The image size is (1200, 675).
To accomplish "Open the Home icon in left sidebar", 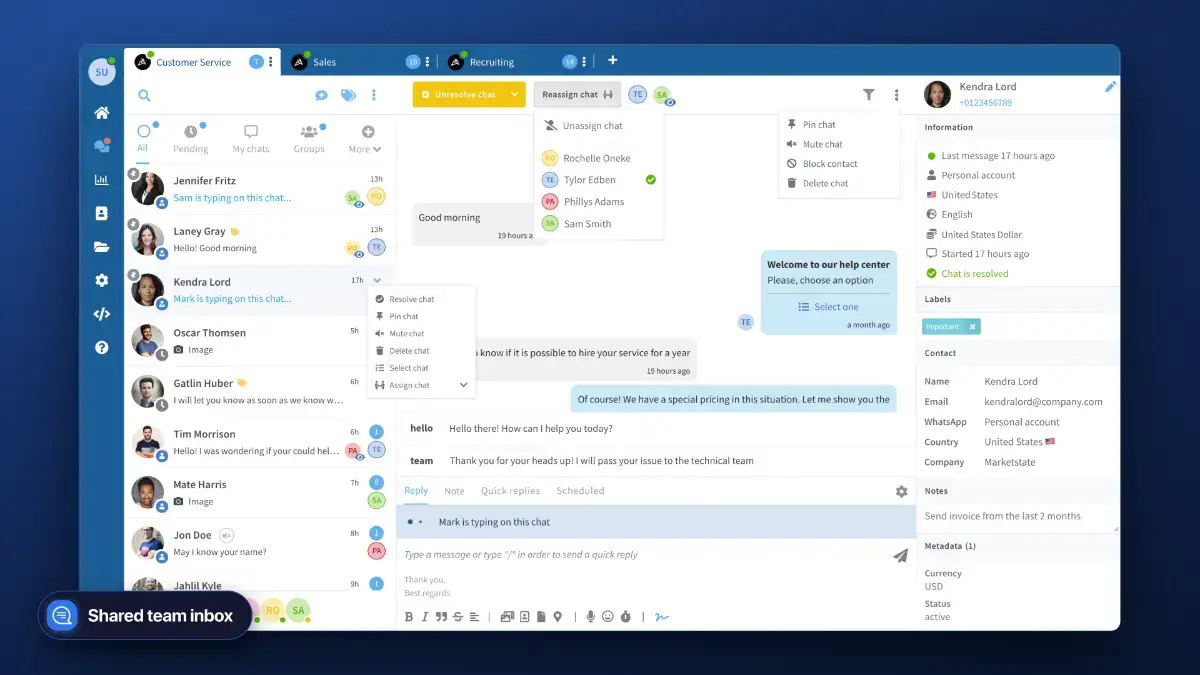I will click(101, 113).
